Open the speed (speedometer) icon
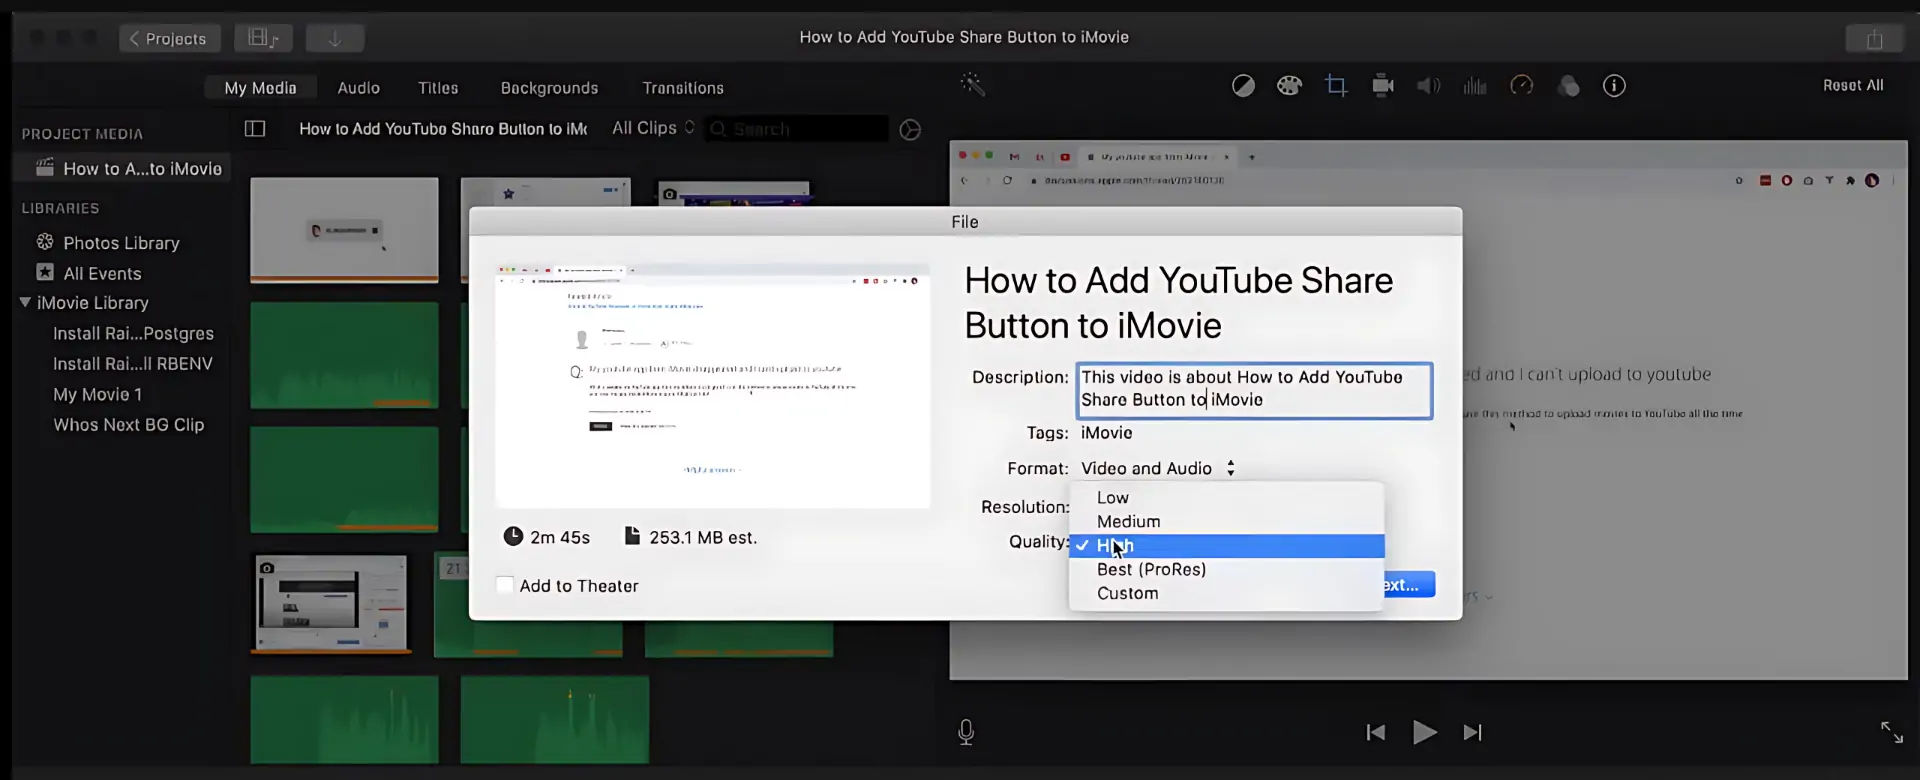The image size is (1920, 780). click(1521, 86)
